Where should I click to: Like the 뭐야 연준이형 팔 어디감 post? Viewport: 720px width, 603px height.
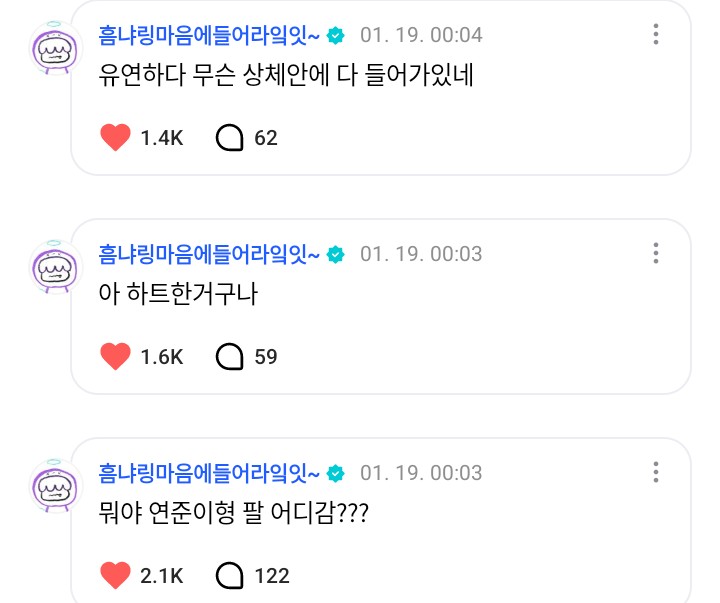115,575
